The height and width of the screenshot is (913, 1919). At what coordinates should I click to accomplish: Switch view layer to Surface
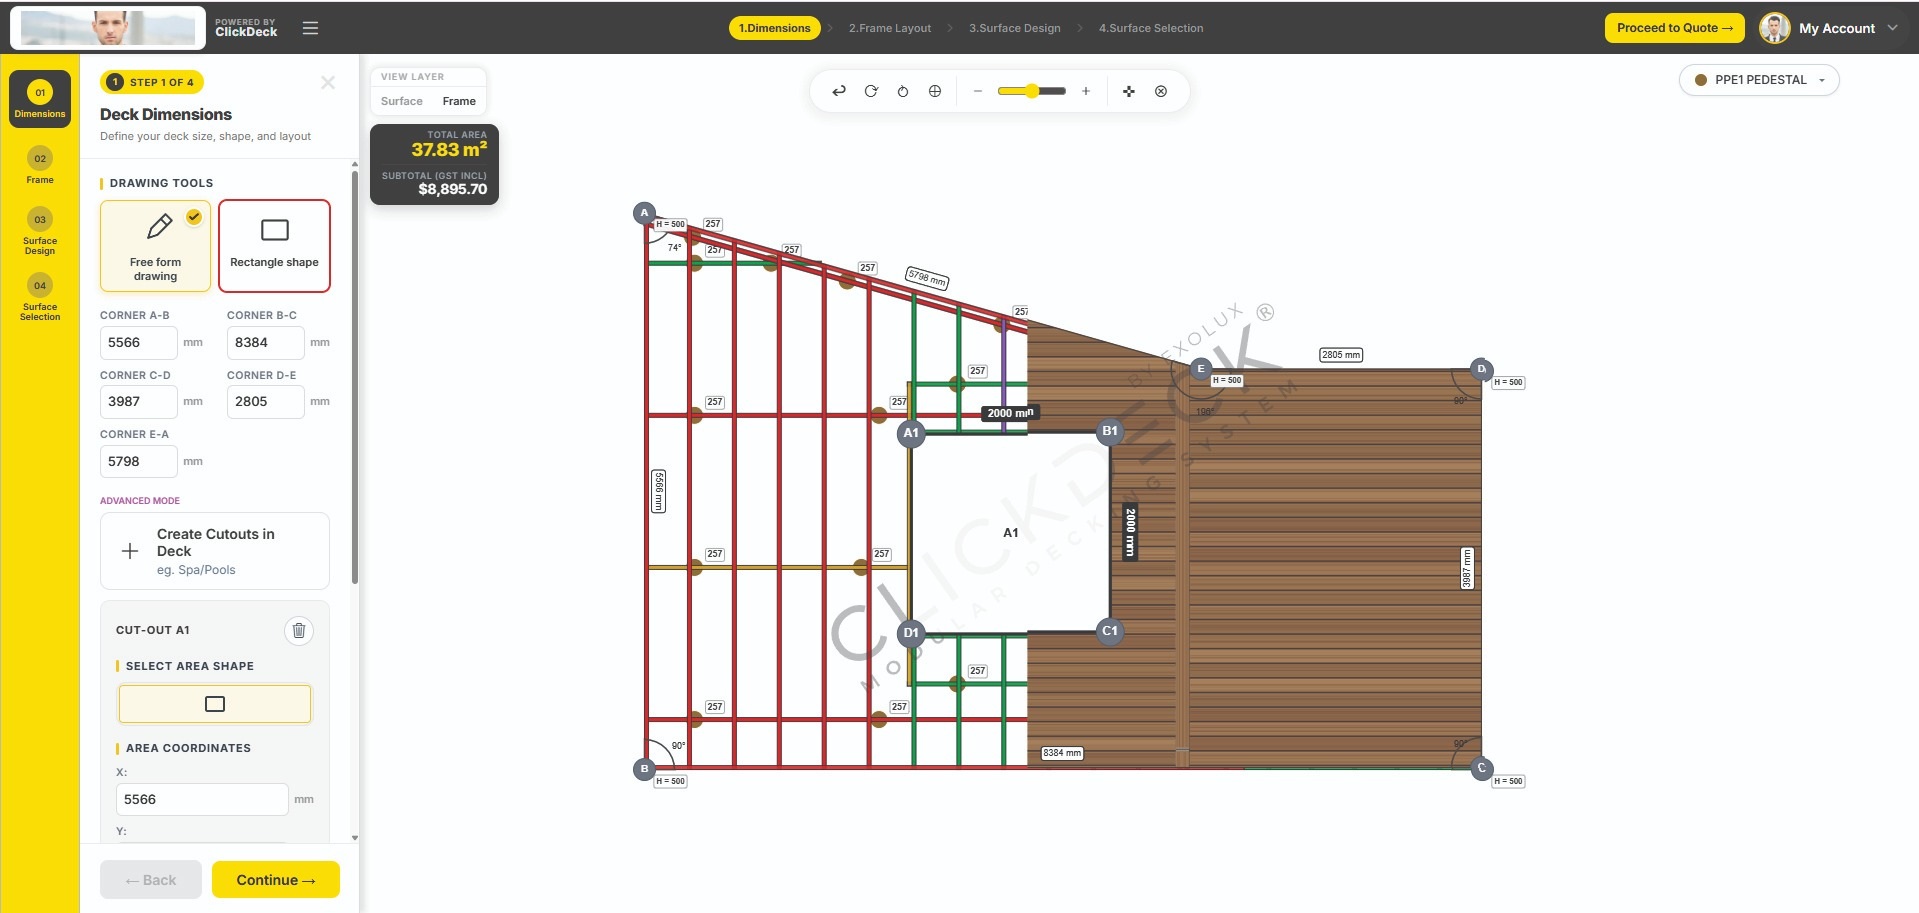[x=402, y=101]
